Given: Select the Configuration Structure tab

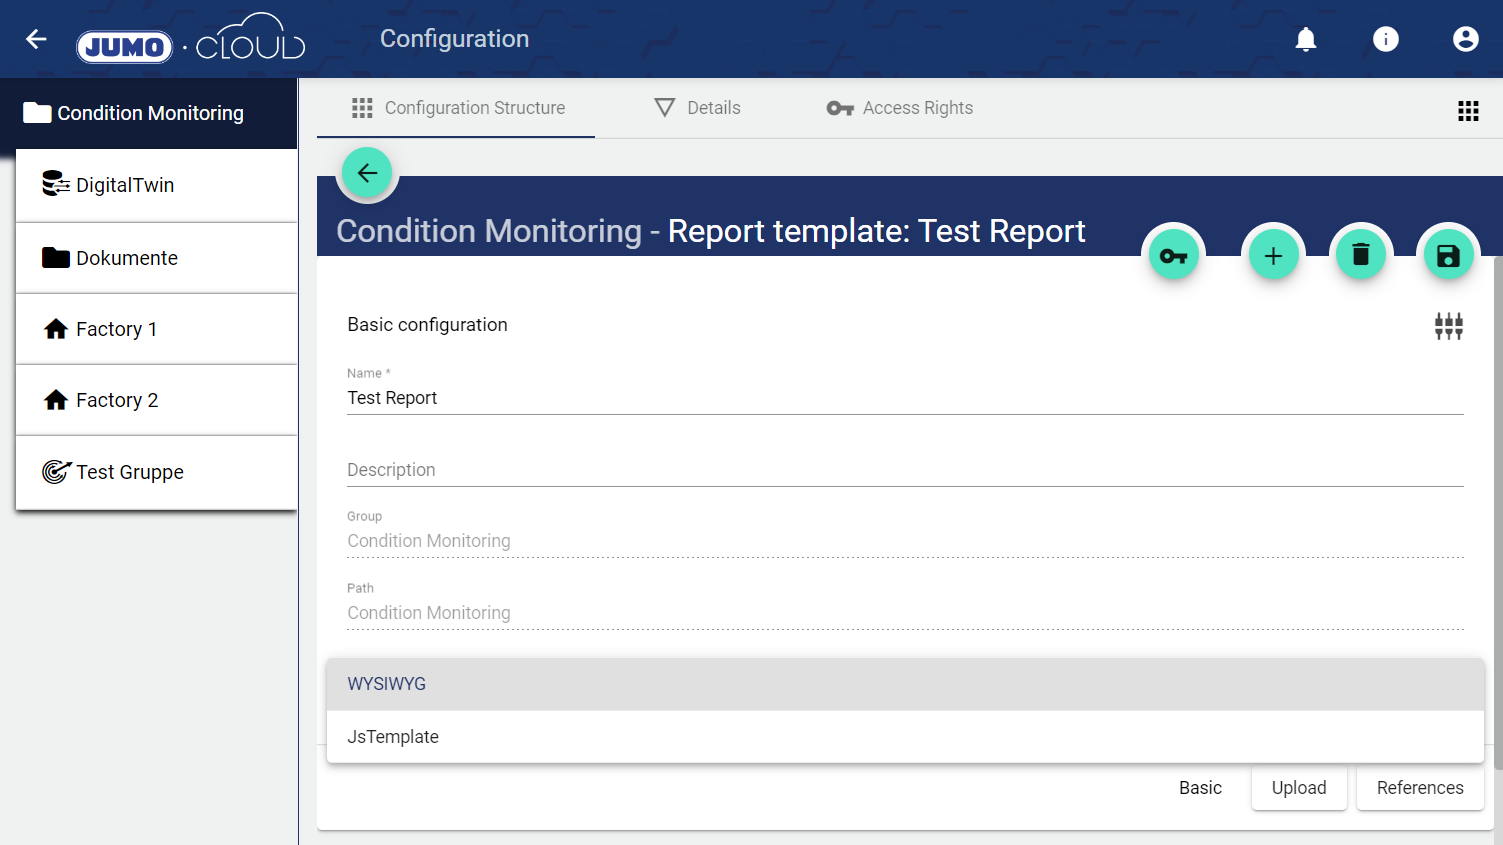Looking at the screenshot, I should tap(458, 108).
